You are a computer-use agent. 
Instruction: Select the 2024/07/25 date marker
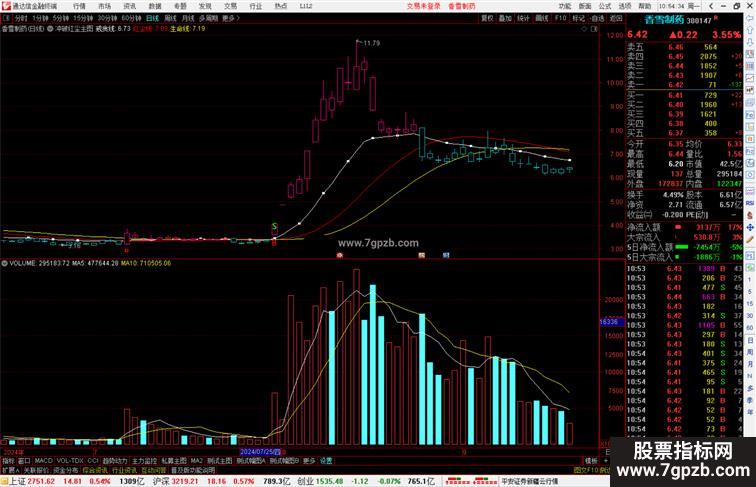pyautogui.click(x=260, y=452)
